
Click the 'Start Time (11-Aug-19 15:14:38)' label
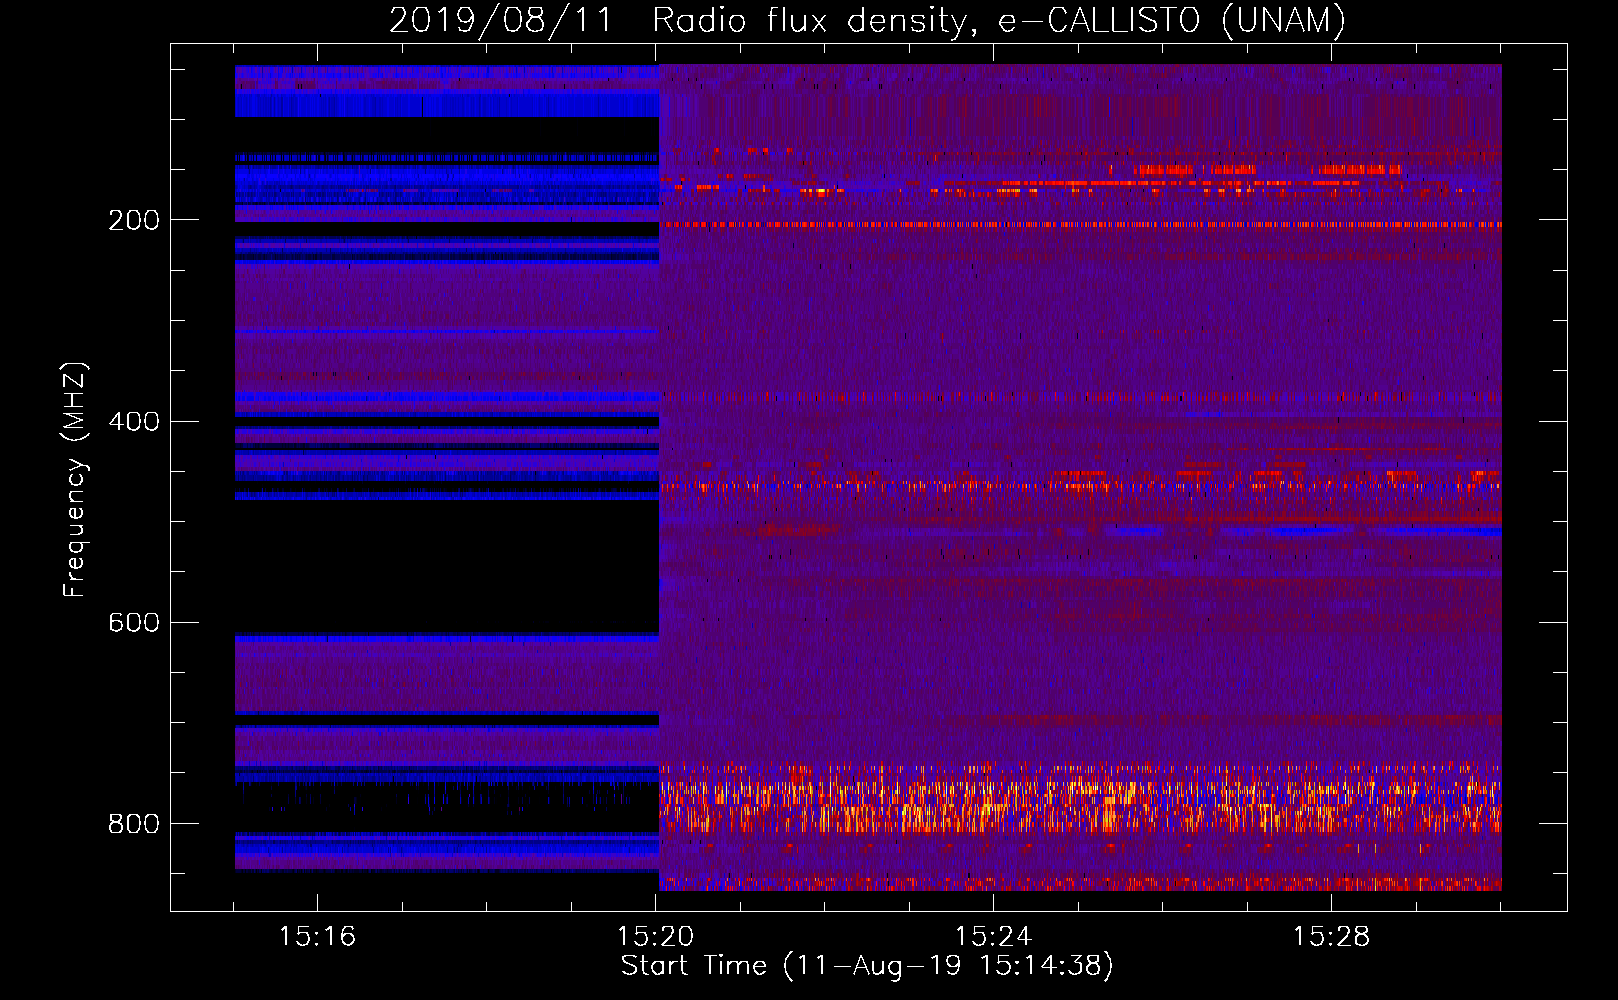pyautogui.click(x=867, y=966)
